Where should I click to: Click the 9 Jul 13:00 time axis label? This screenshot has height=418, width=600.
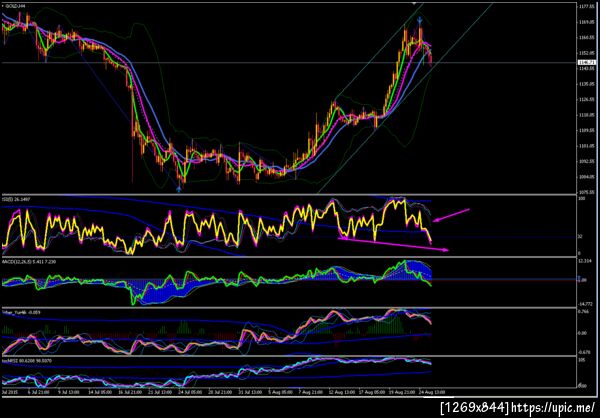tap(68, 392)
